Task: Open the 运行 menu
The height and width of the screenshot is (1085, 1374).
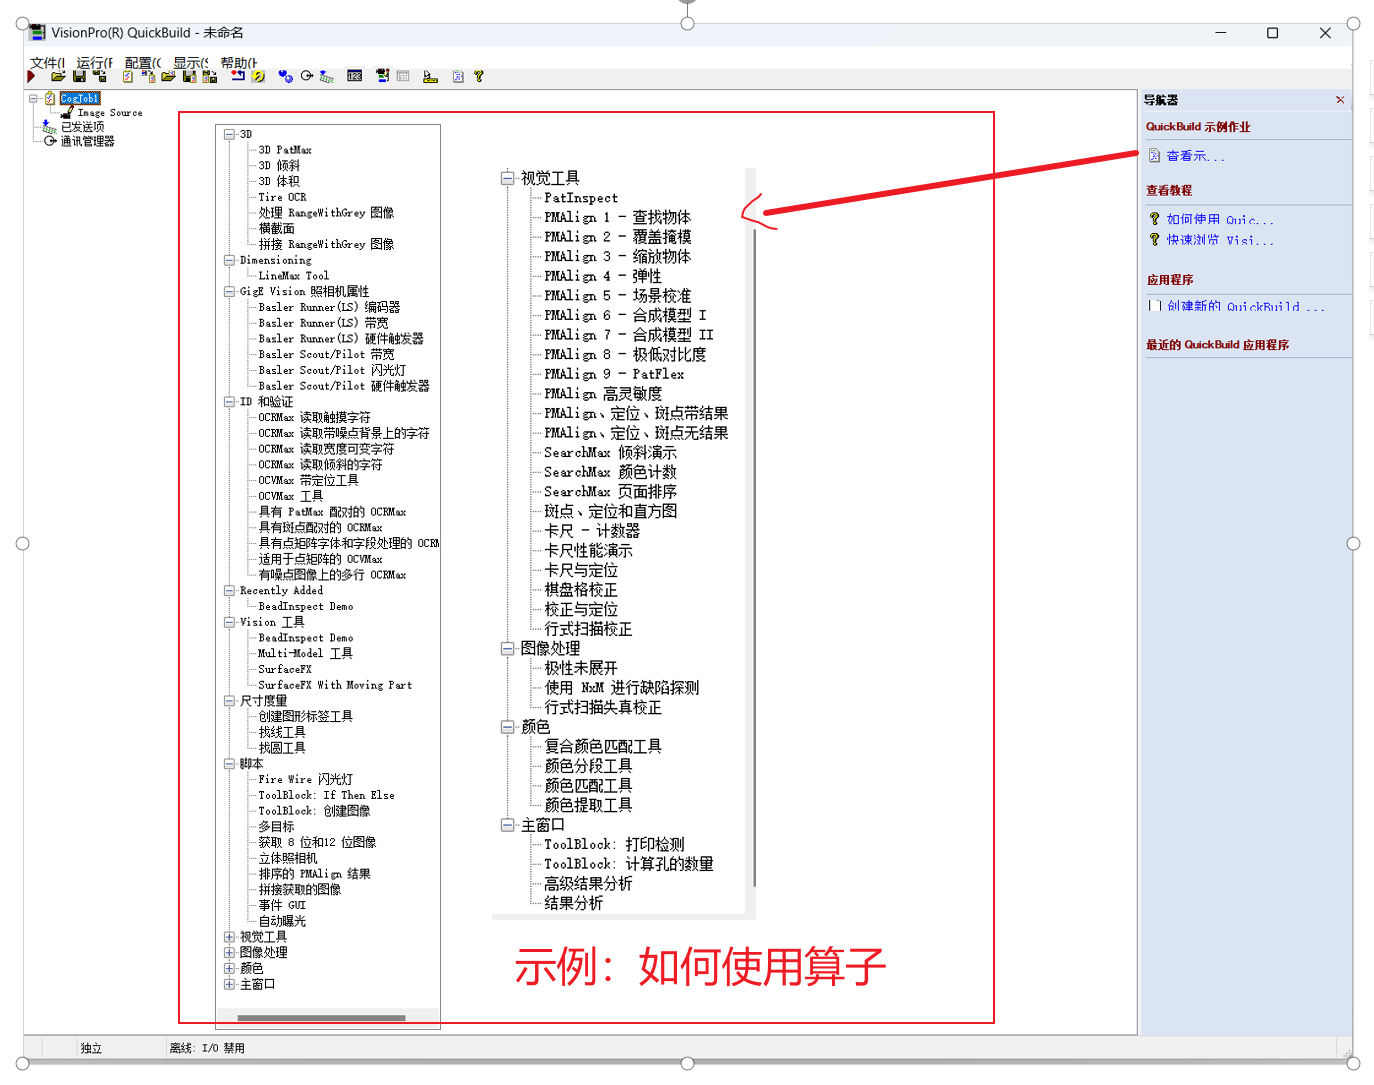Action: [x=94, y=62]
